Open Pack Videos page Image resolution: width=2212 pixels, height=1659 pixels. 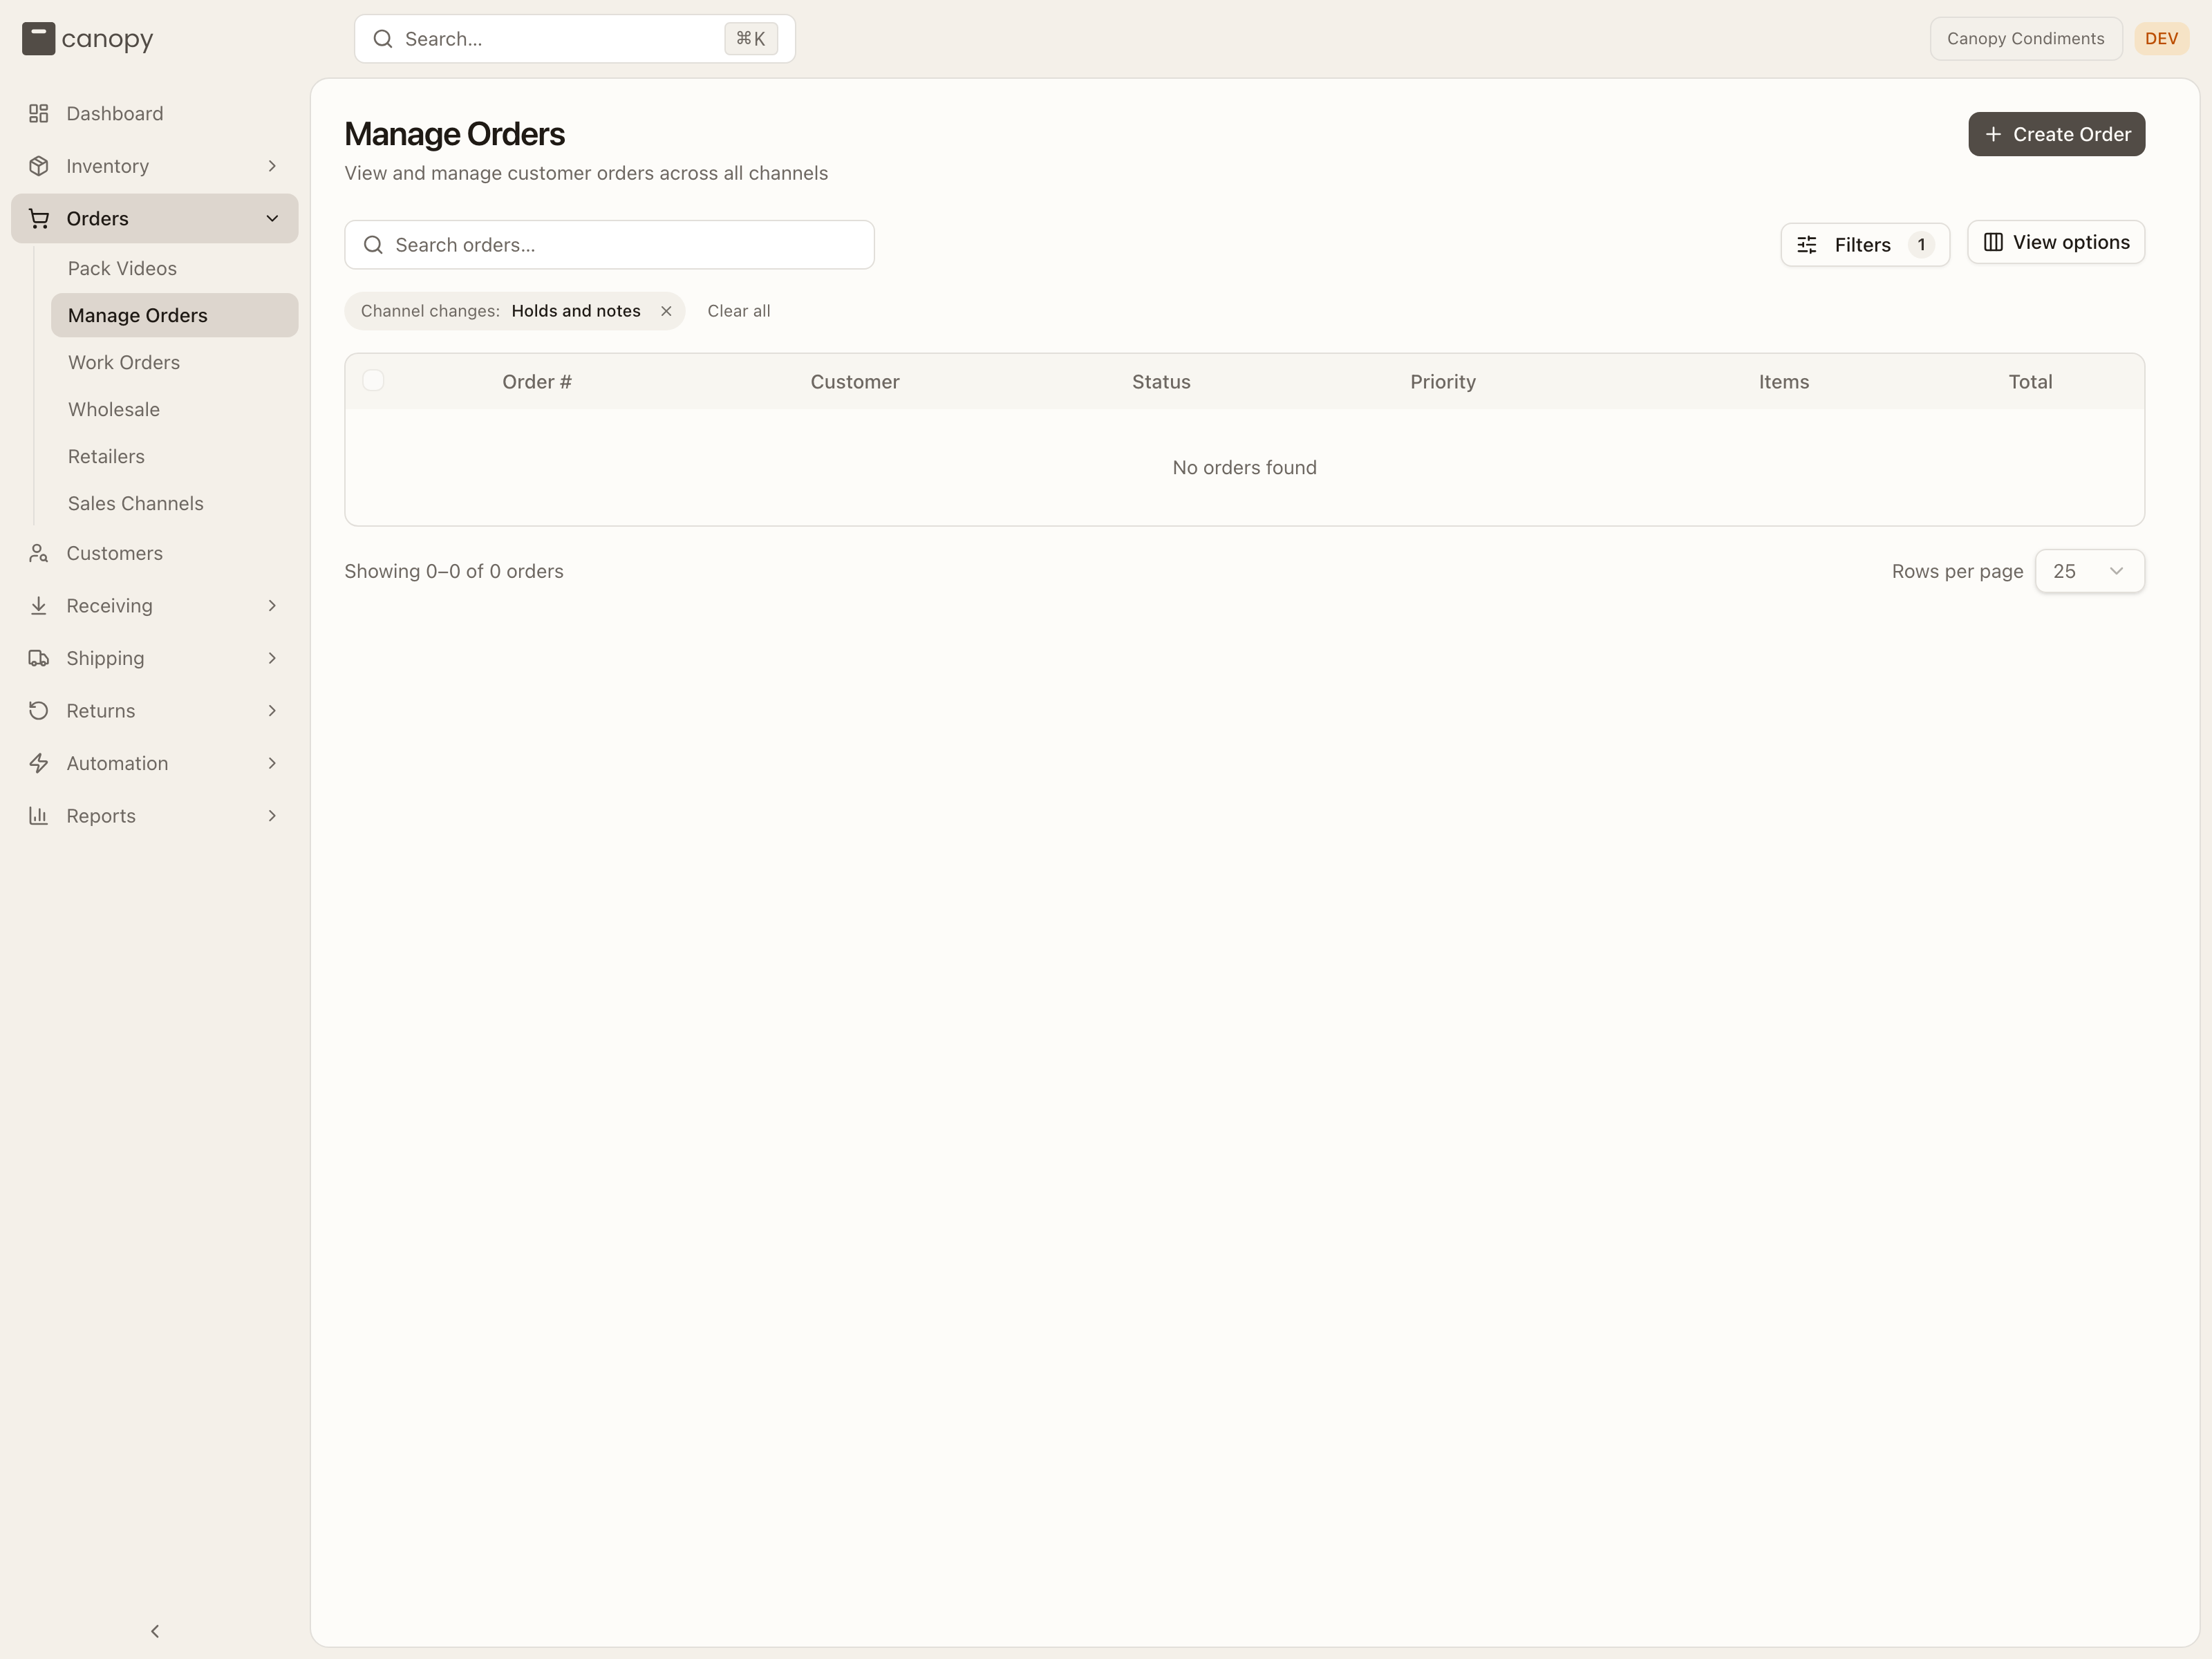(175, 268)
